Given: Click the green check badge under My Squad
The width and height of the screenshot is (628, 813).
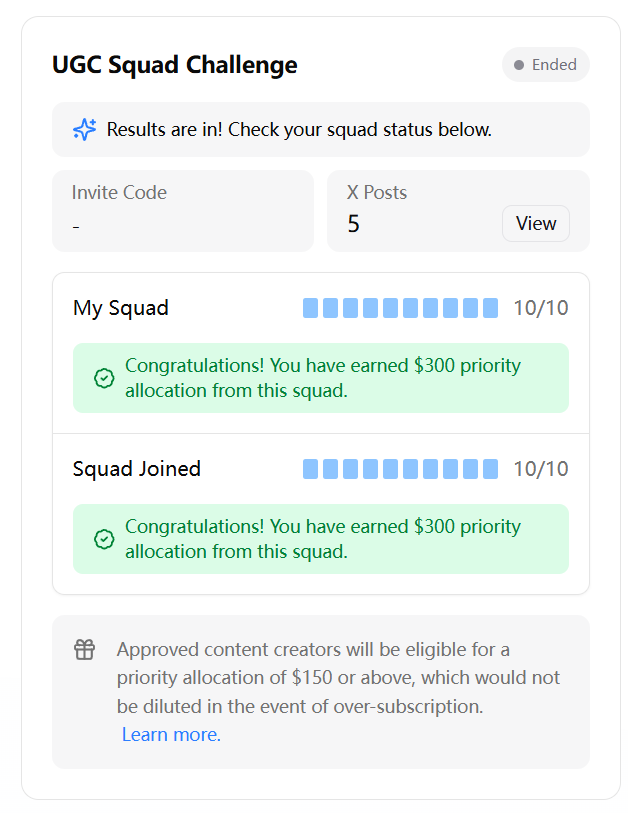Looking at the screenshot, I should (104, 378).
